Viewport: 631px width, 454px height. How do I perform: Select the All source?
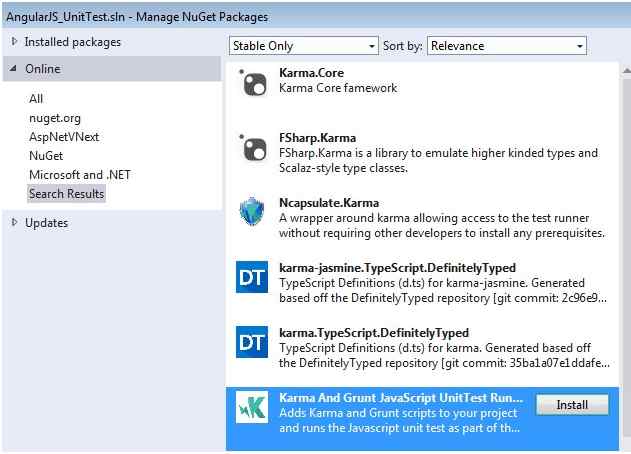pos(36,99)
